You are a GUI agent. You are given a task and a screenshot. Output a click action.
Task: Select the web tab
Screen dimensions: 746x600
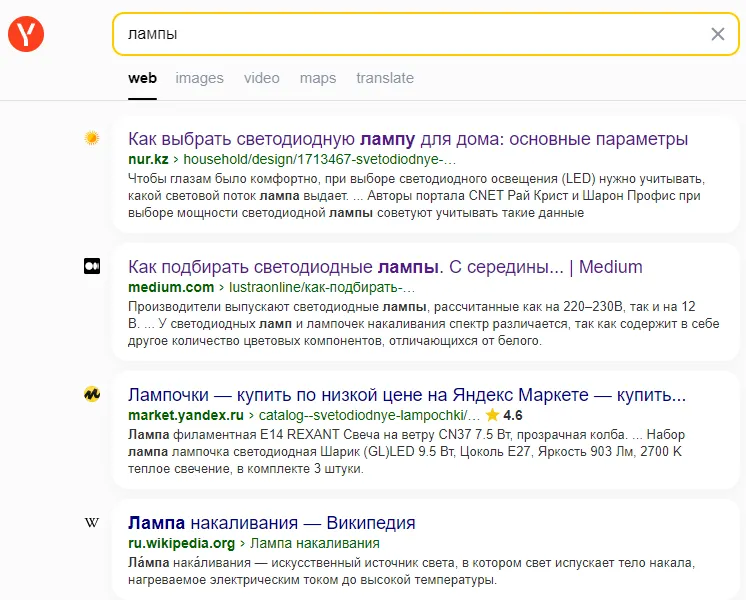(142, 78)
